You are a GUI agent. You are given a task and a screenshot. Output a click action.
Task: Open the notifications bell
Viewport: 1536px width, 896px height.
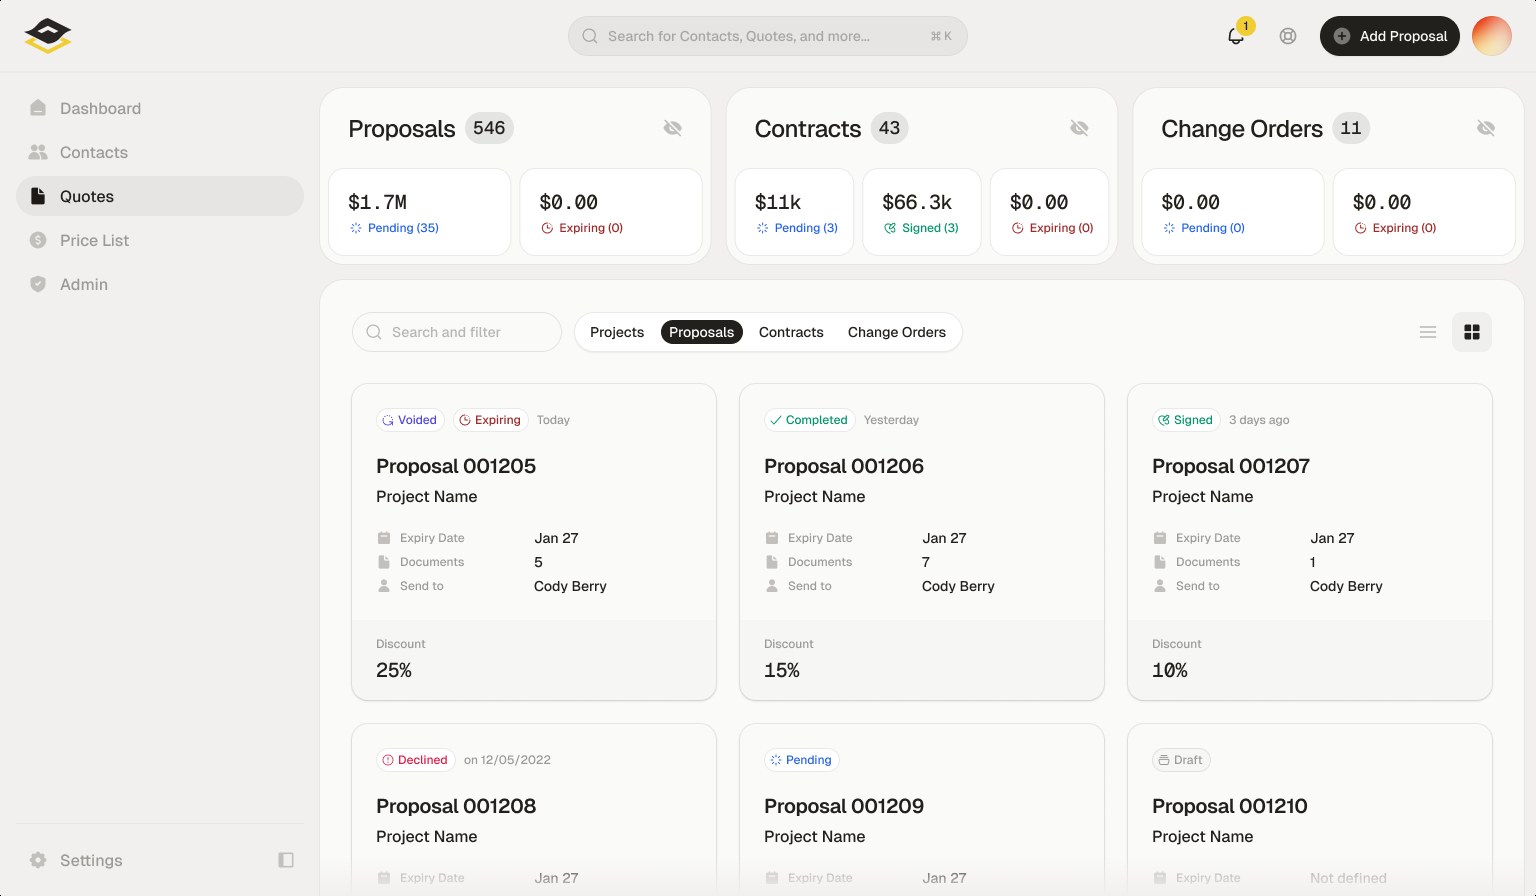1236,36
